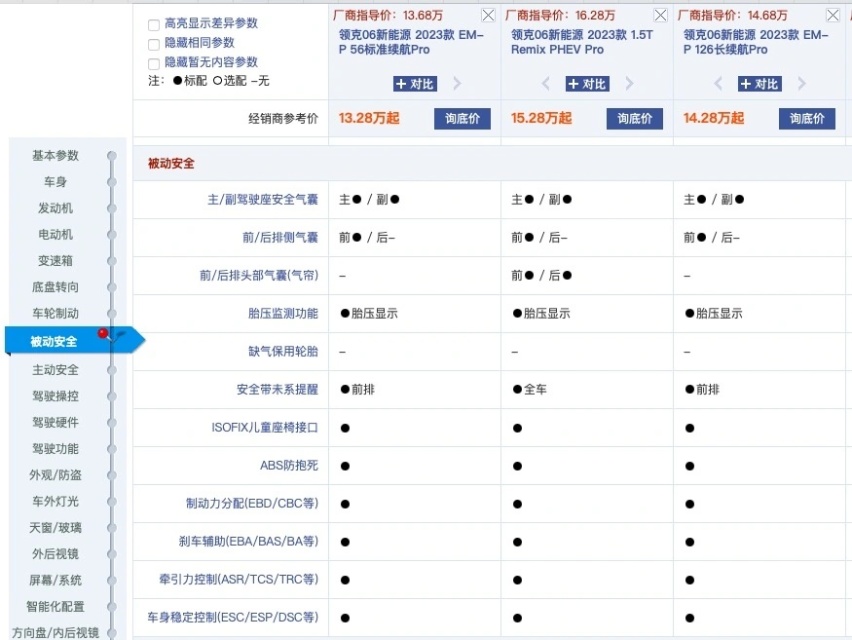This screenshot has height=640, width=852.
Task: Click 13.28万起 dealer price
Action: [369, 118]
